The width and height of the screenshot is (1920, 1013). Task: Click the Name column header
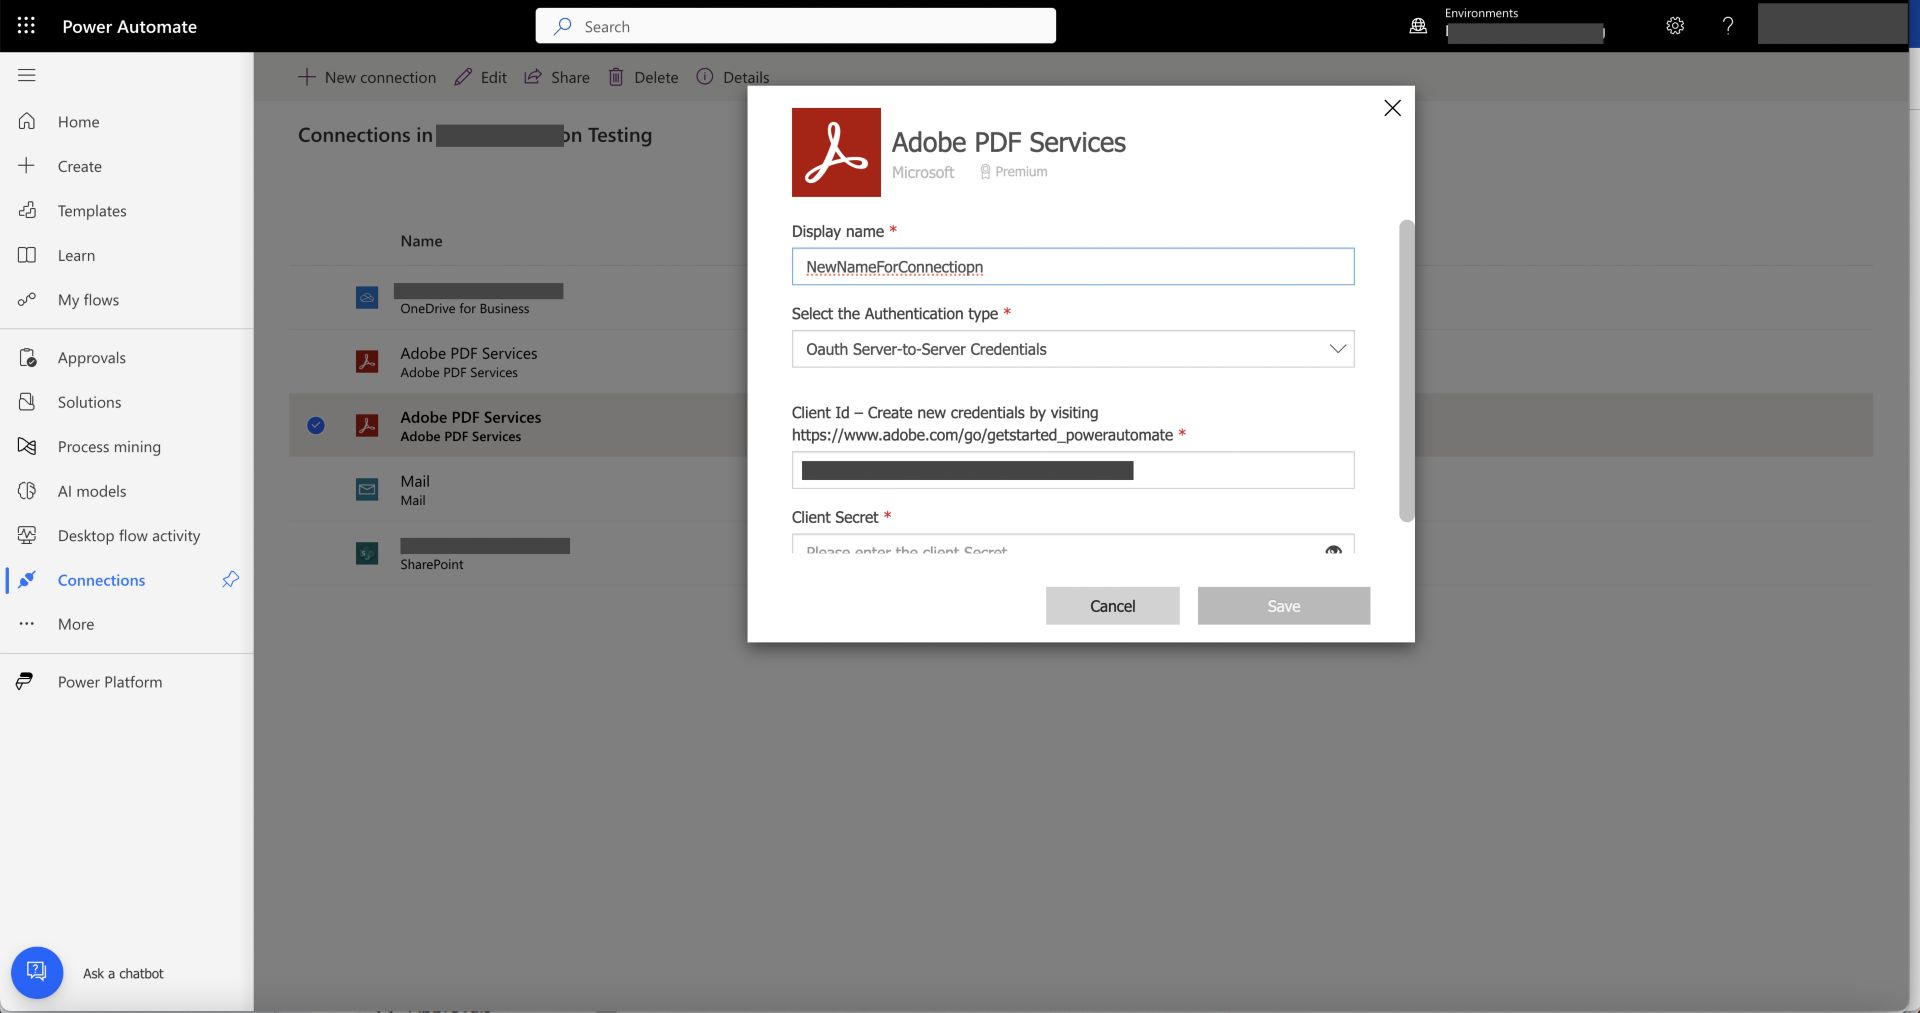click(421, 241)
